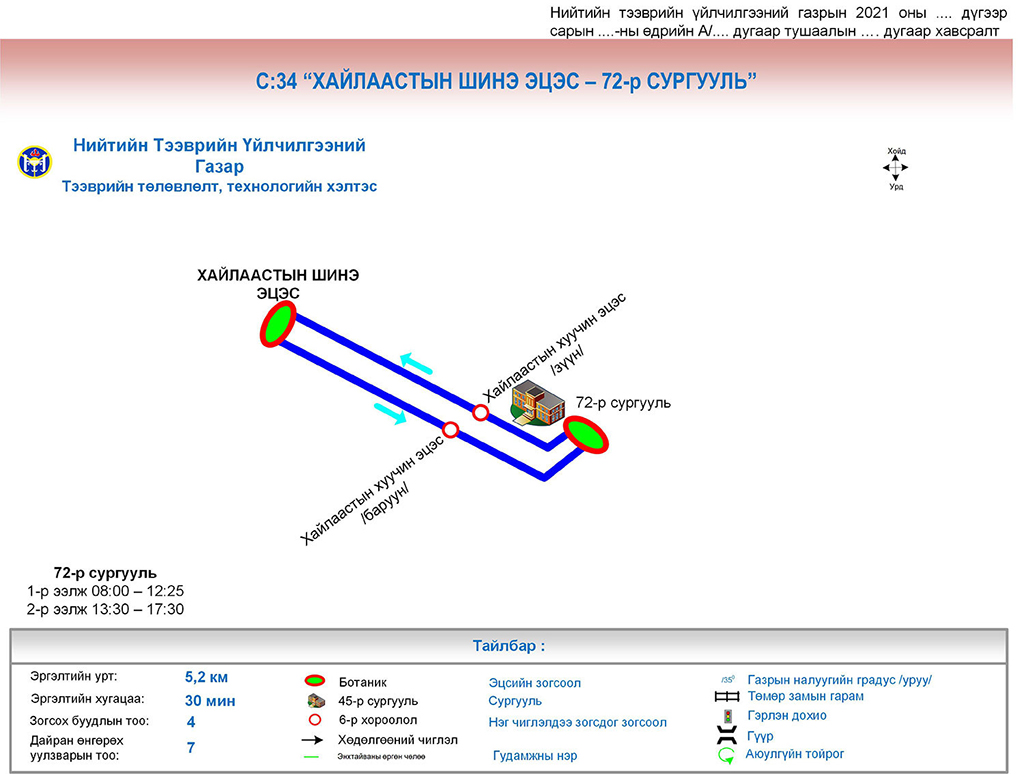Click the school building icon on the map
This screenshot has height=774, width=1024.
(x=536, y=404)
